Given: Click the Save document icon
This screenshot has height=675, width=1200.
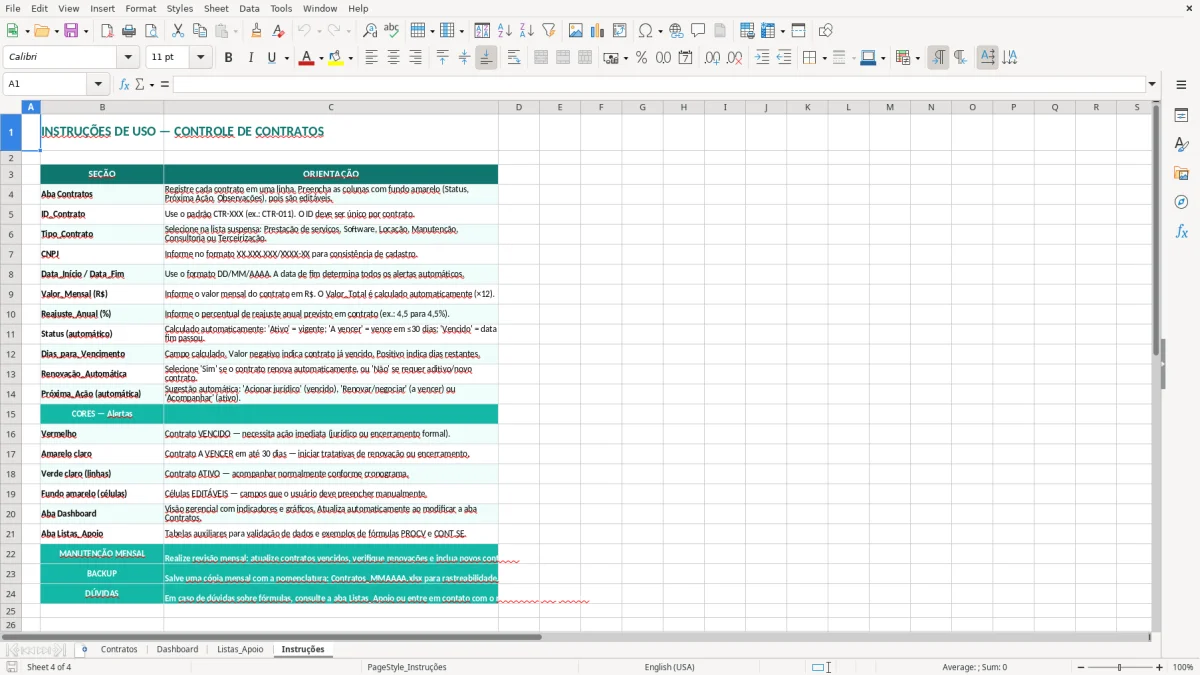Looking at the screenshot, I should pyautogui.click(x=71, y=31).
